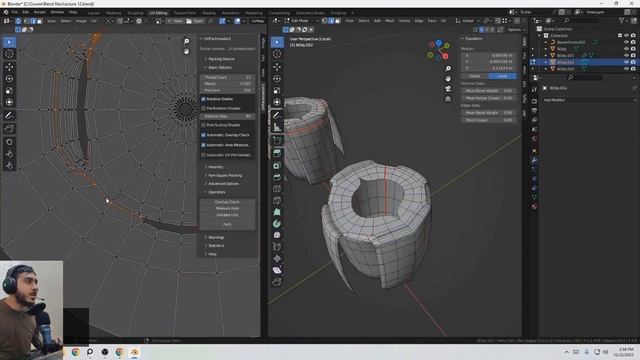
Task: Toggle camera view in 3D viewport
Action: [x=448, y=89]
